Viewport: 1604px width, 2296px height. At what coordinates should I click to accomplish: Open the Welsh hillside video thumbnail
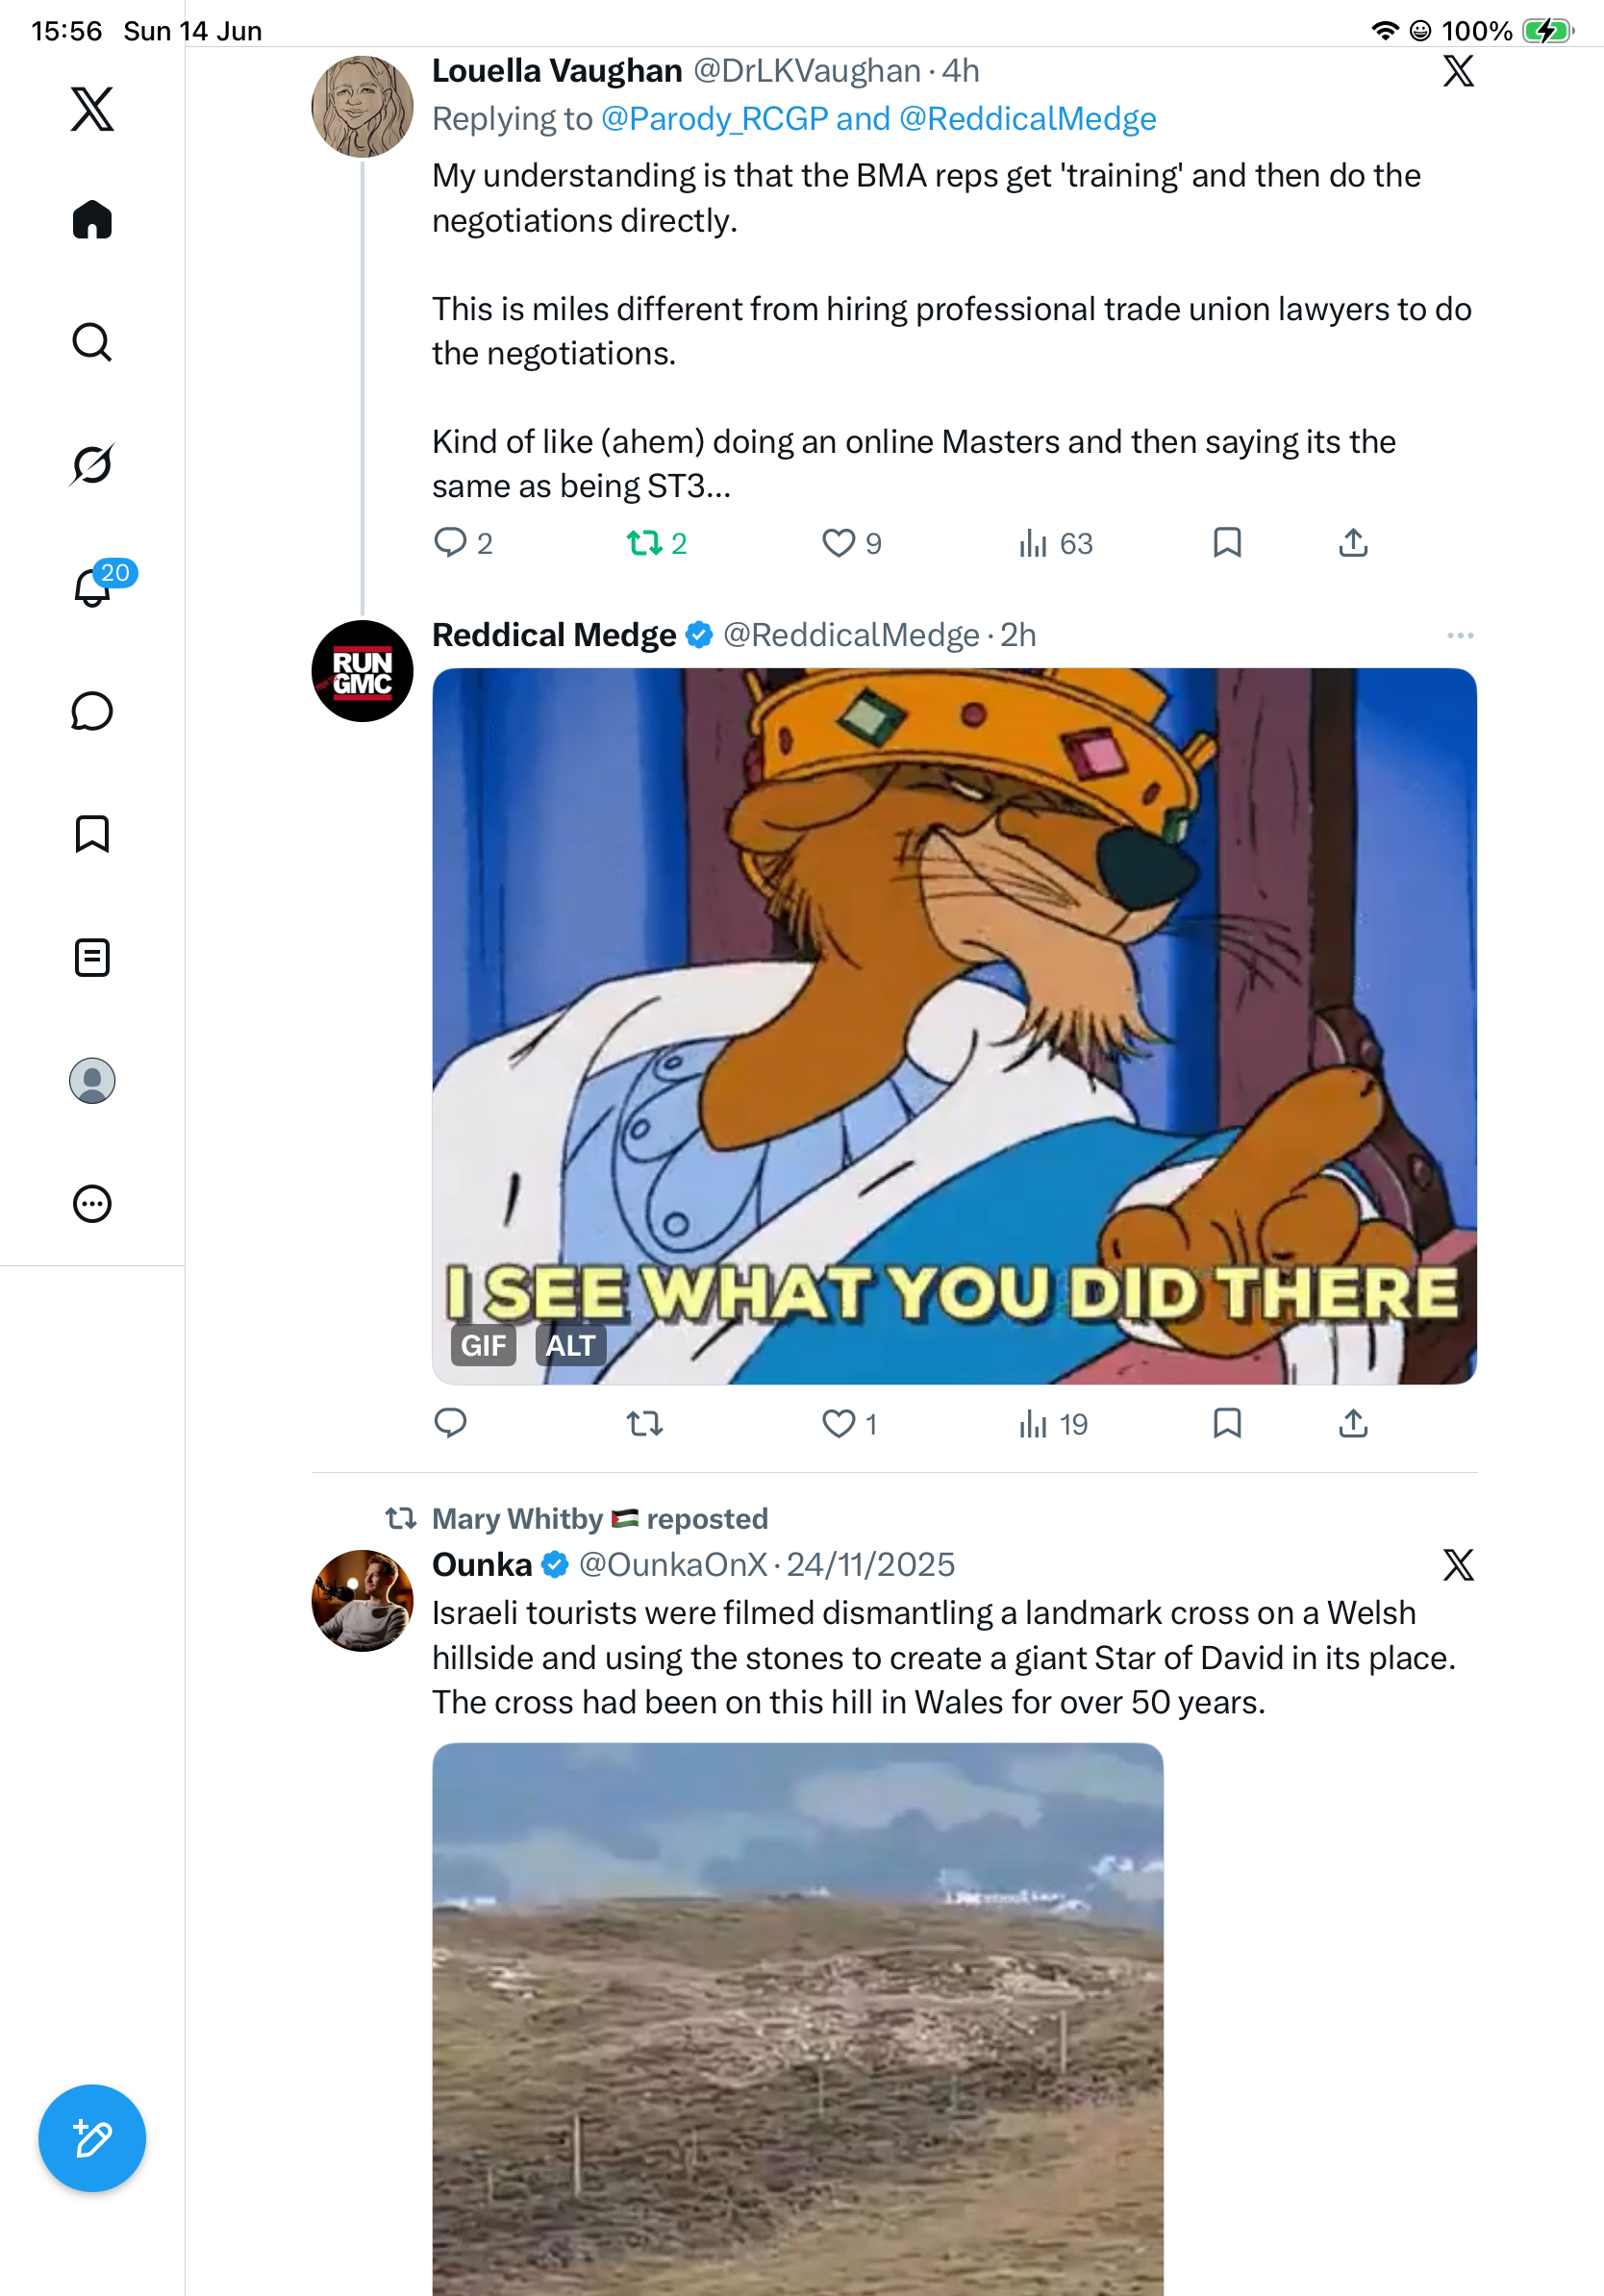click(x=798, y=2019)
